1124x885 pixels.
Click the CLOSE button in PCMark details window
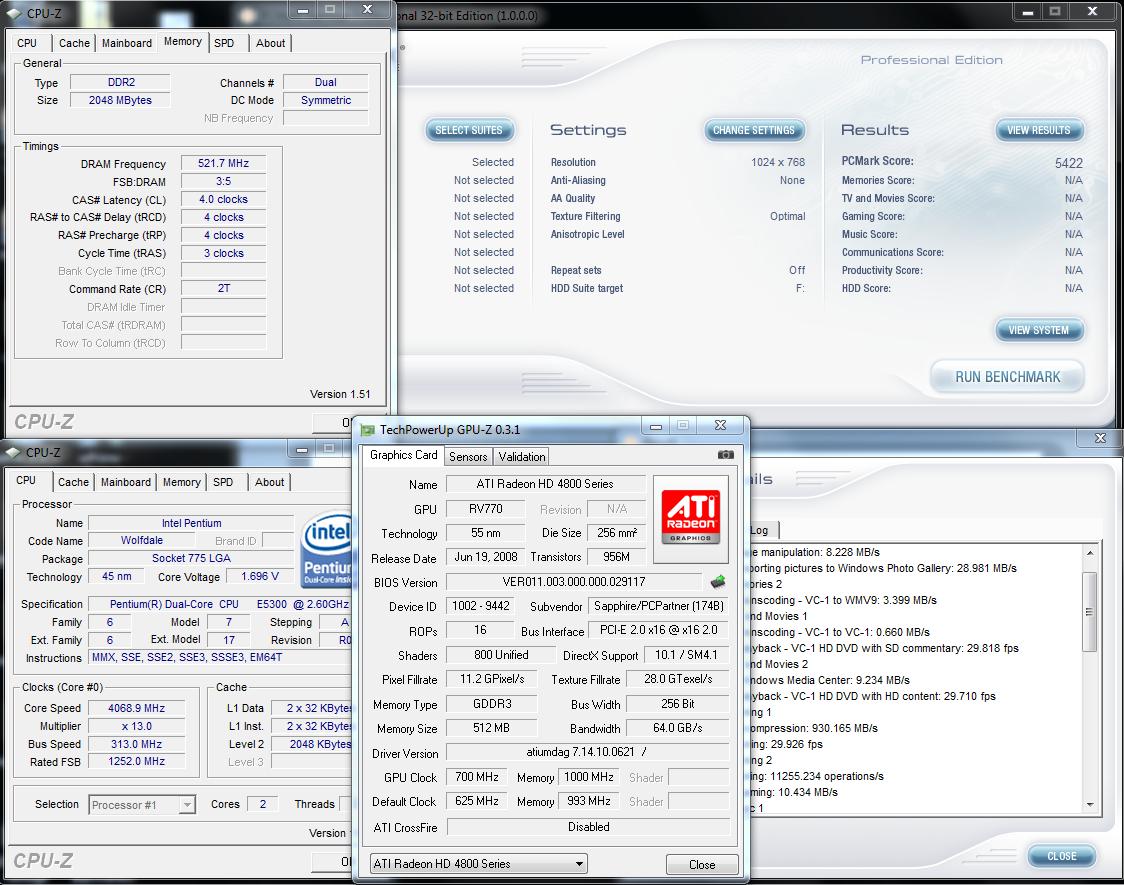point(1062,856)
